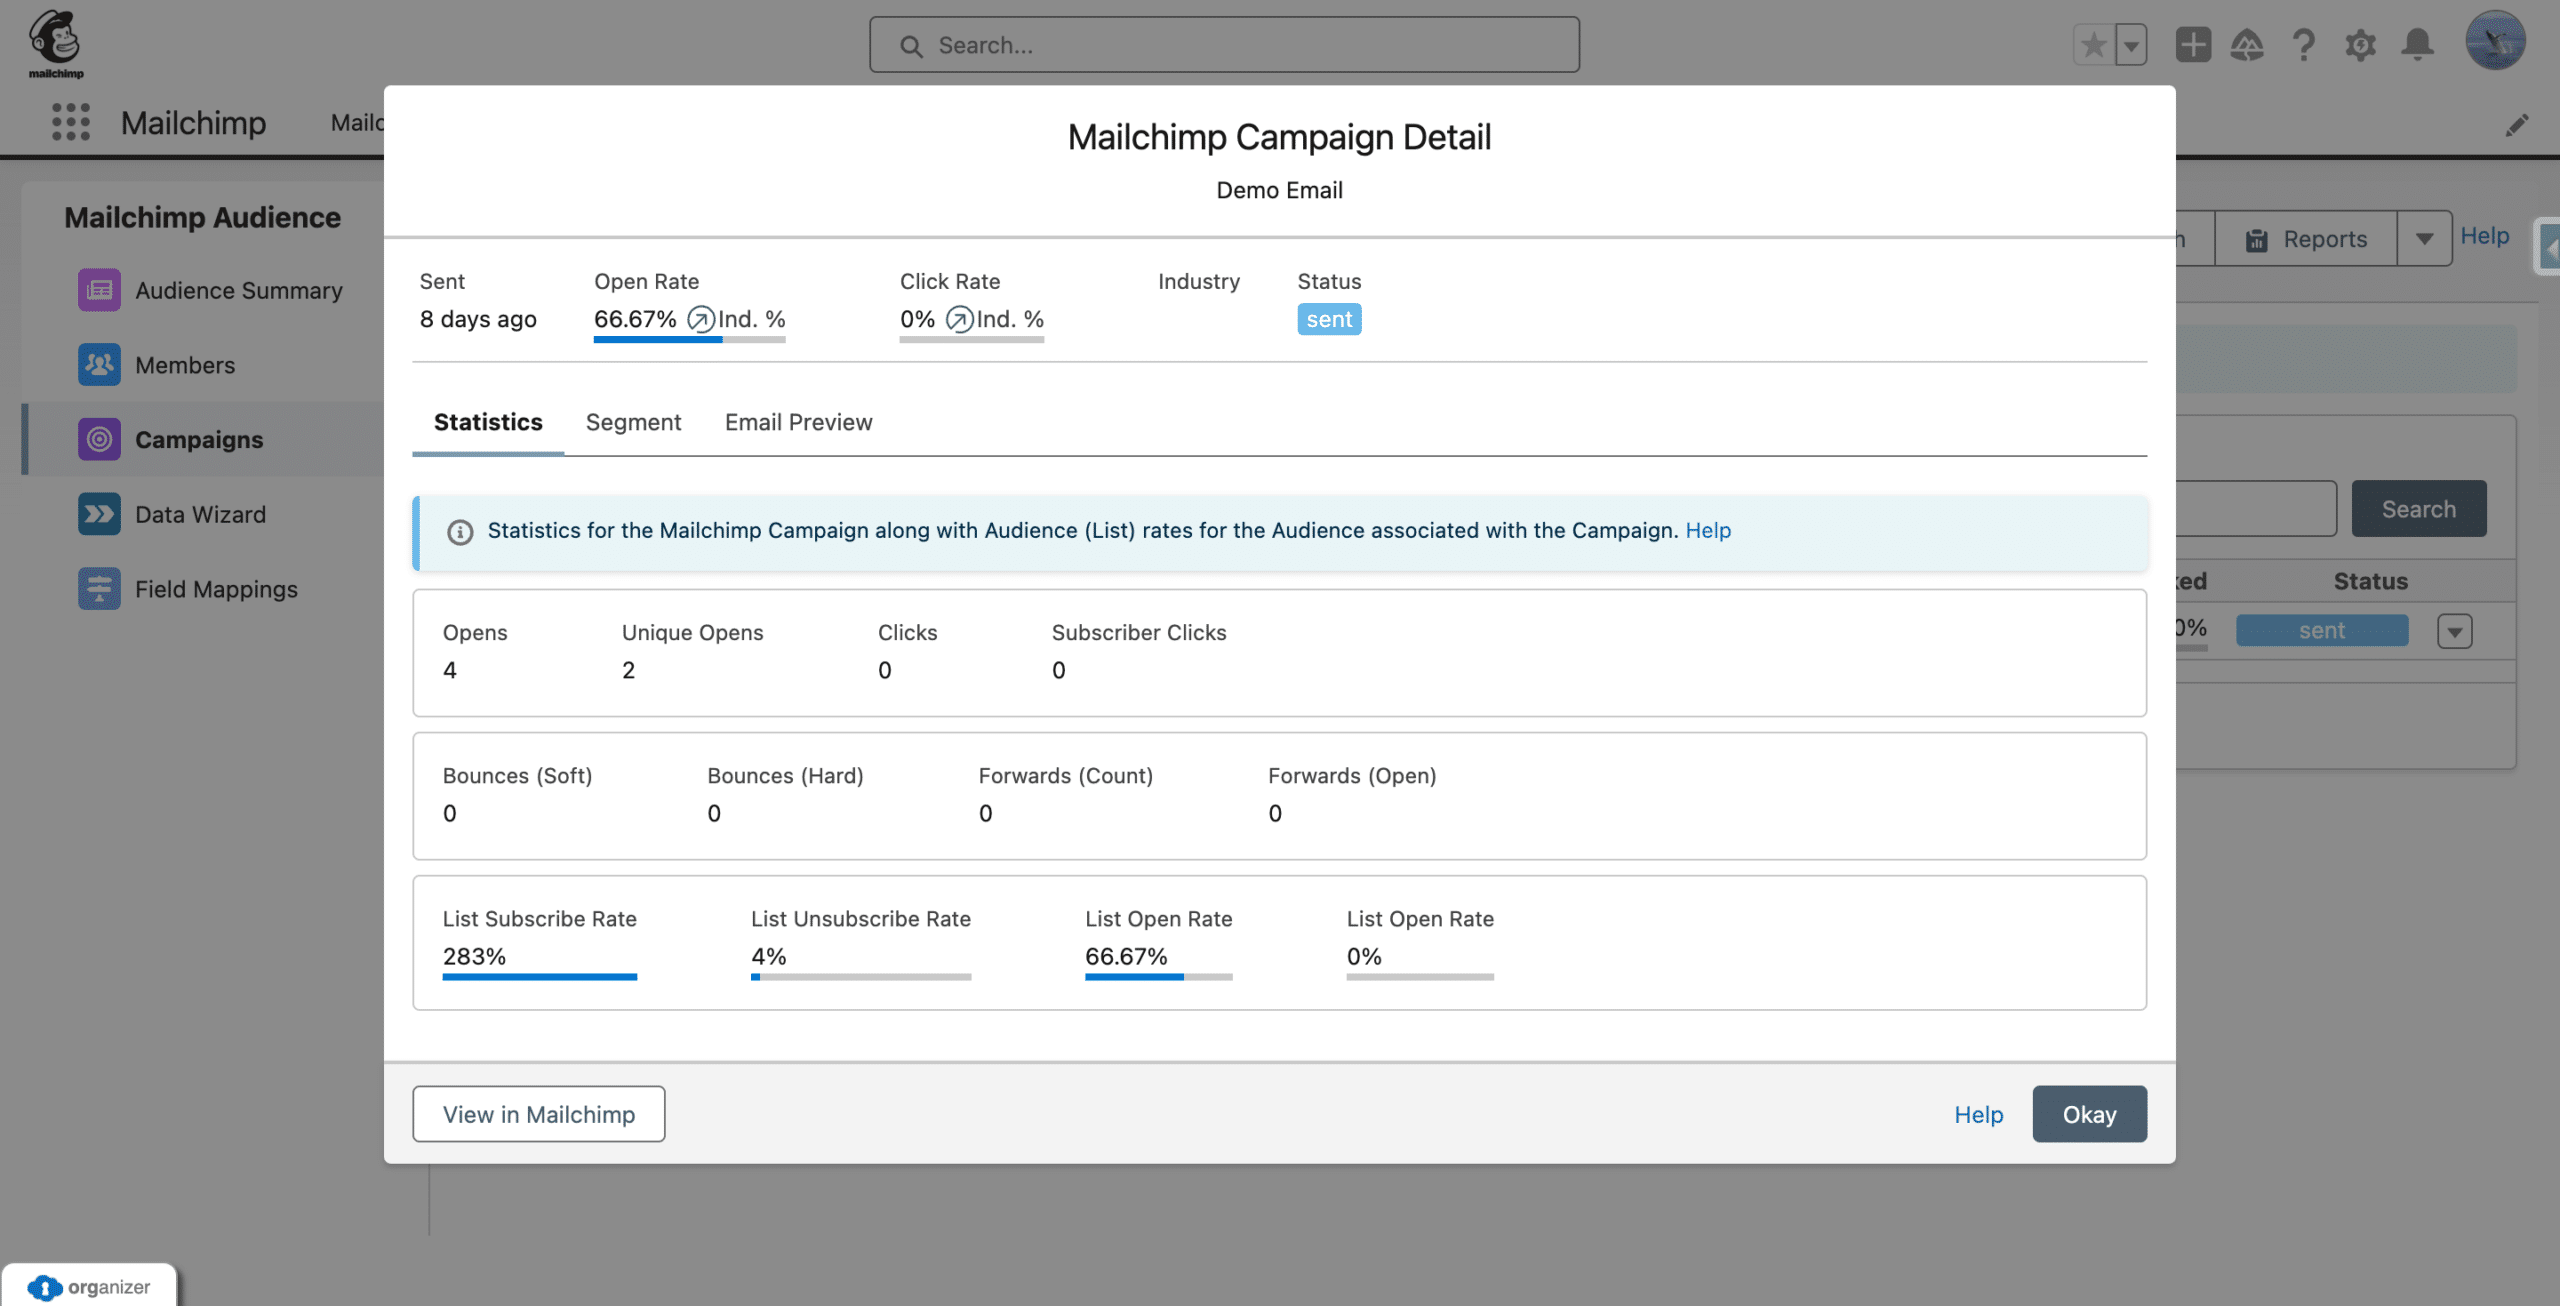
Task: Click the Mailchimp Audience heading
Action: point(203,217)
